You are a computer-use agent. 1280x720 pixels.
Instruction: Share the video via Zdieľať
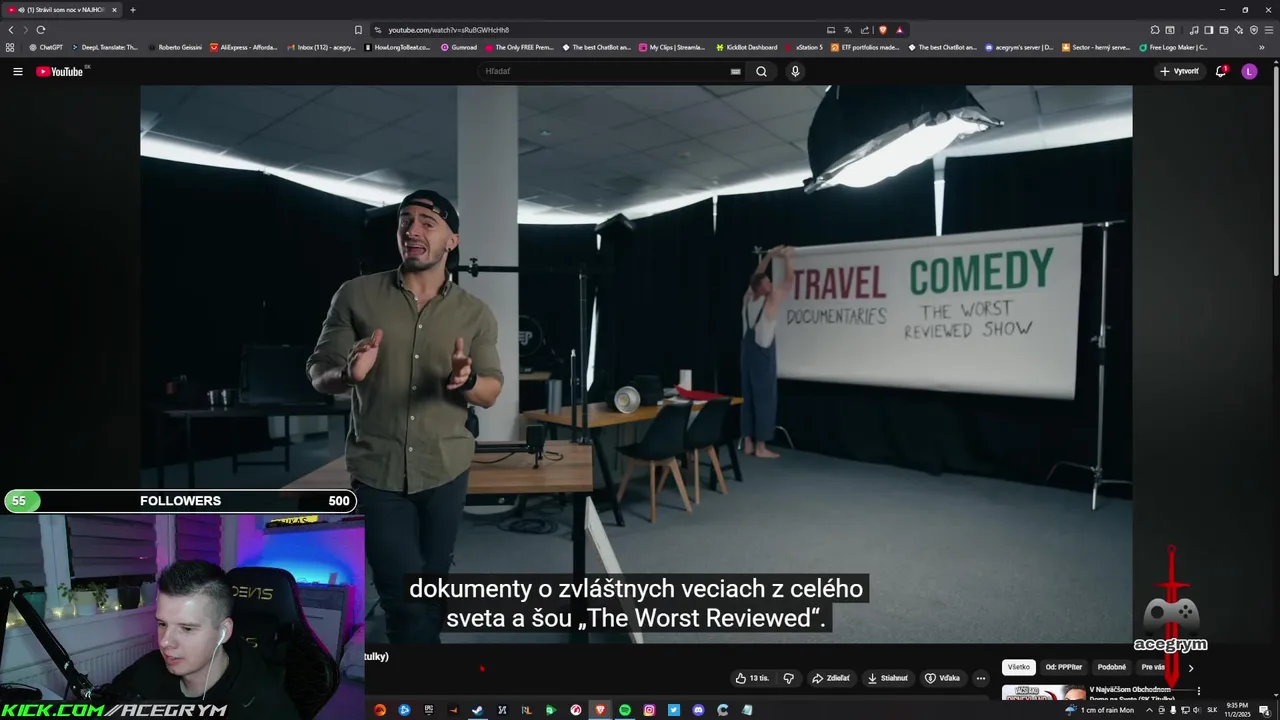click(831, 678)
